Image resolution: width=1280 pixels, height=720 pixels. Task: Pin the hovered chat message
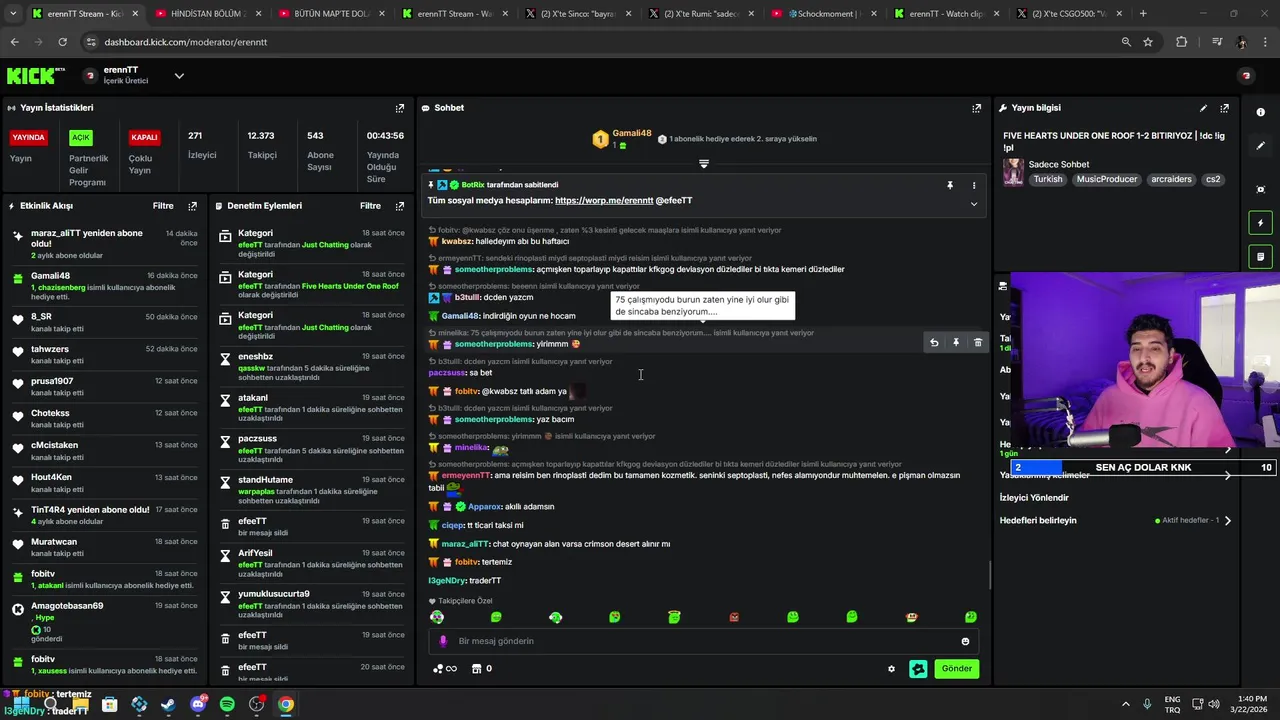[x=956, y=343]
